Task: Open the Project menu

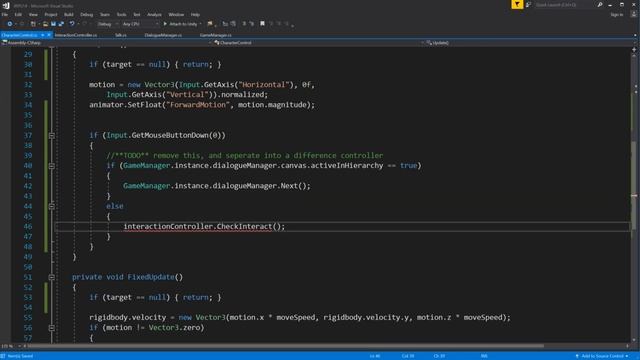Action: point(51,14)
